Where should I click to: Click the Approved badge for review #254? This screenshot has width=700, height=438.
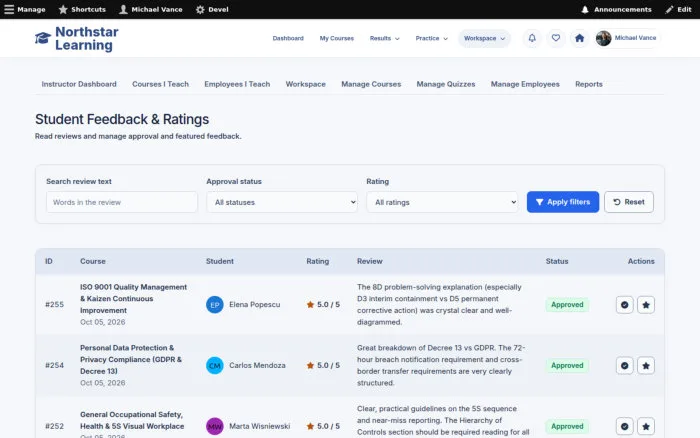(567, 365)
